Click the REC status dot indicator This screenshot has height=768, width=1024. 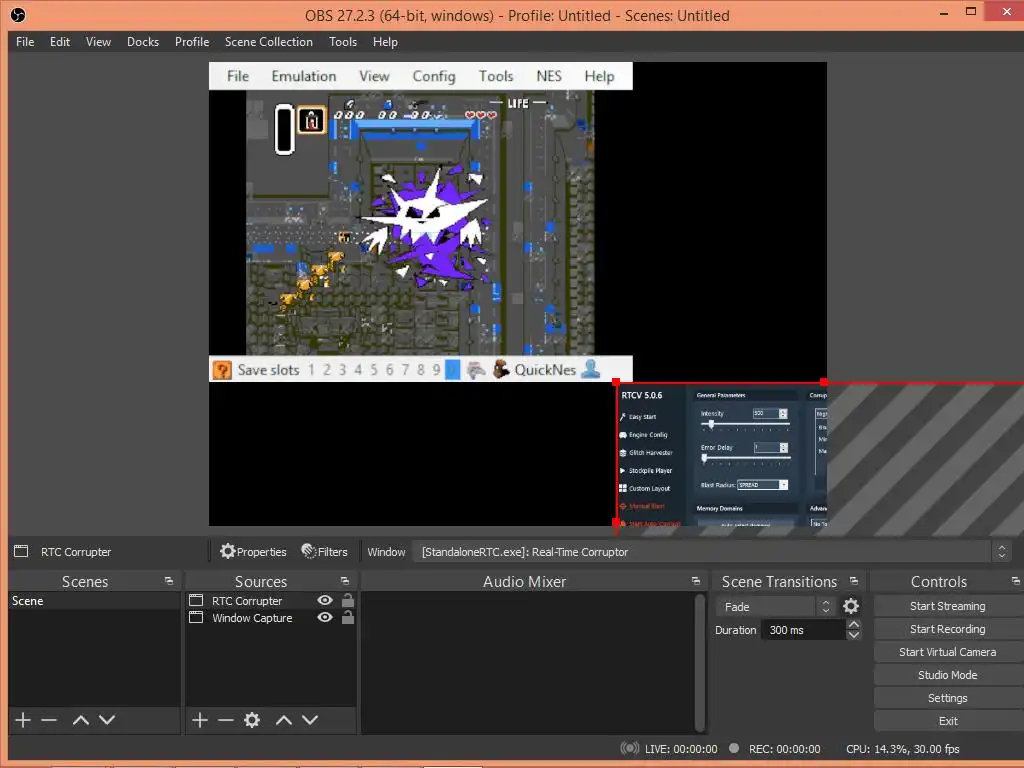(x=734, y=748)
